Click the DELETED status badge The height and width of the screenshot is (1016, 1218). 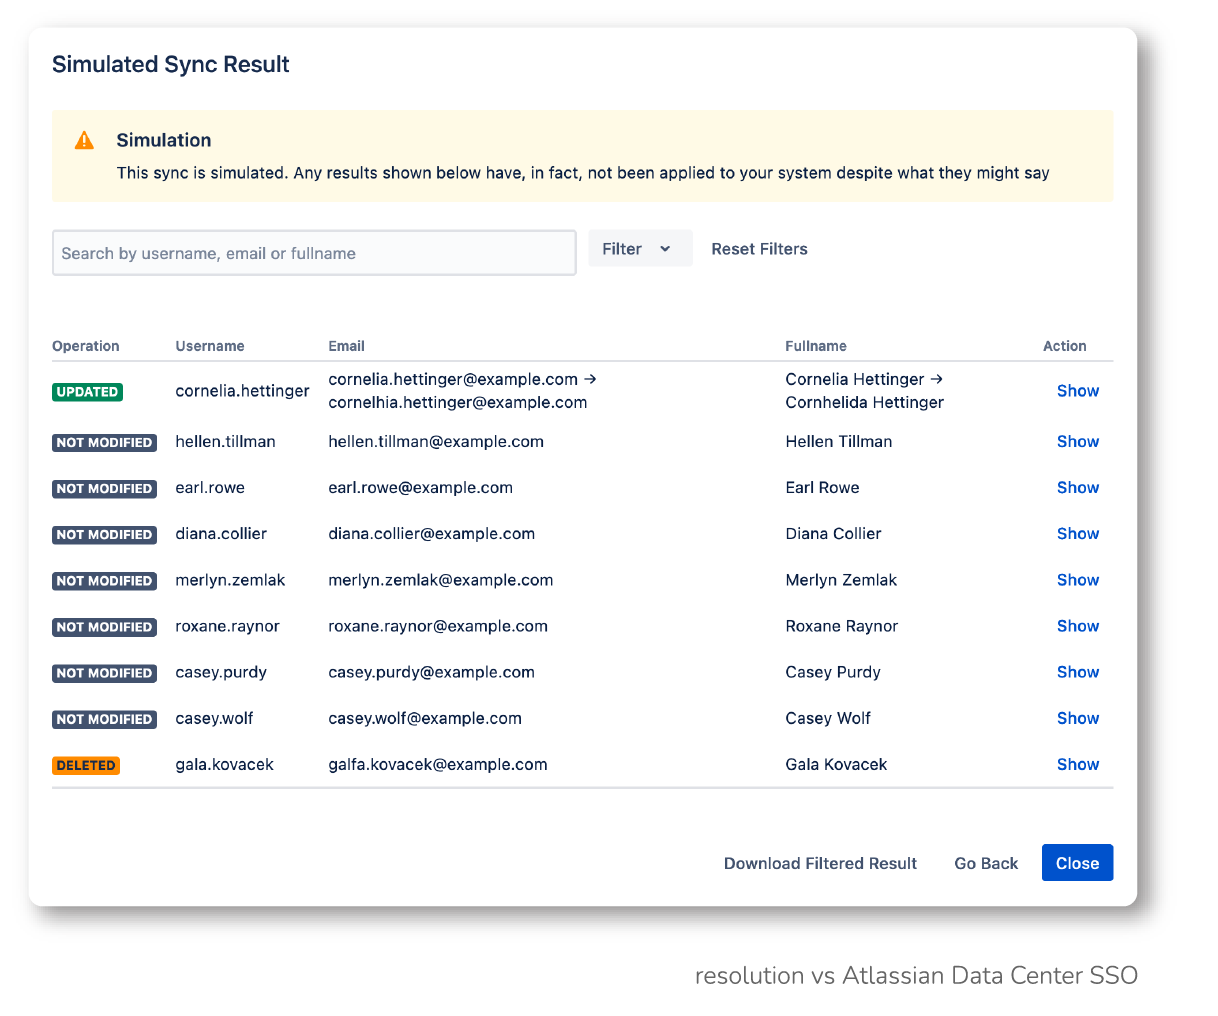[86, 765]
